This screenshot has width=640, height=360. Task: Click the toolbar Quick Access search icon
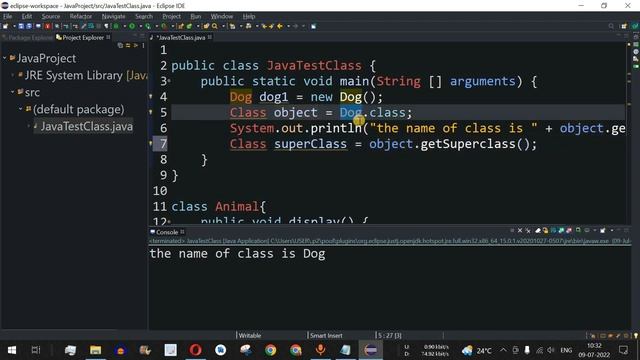611,26
